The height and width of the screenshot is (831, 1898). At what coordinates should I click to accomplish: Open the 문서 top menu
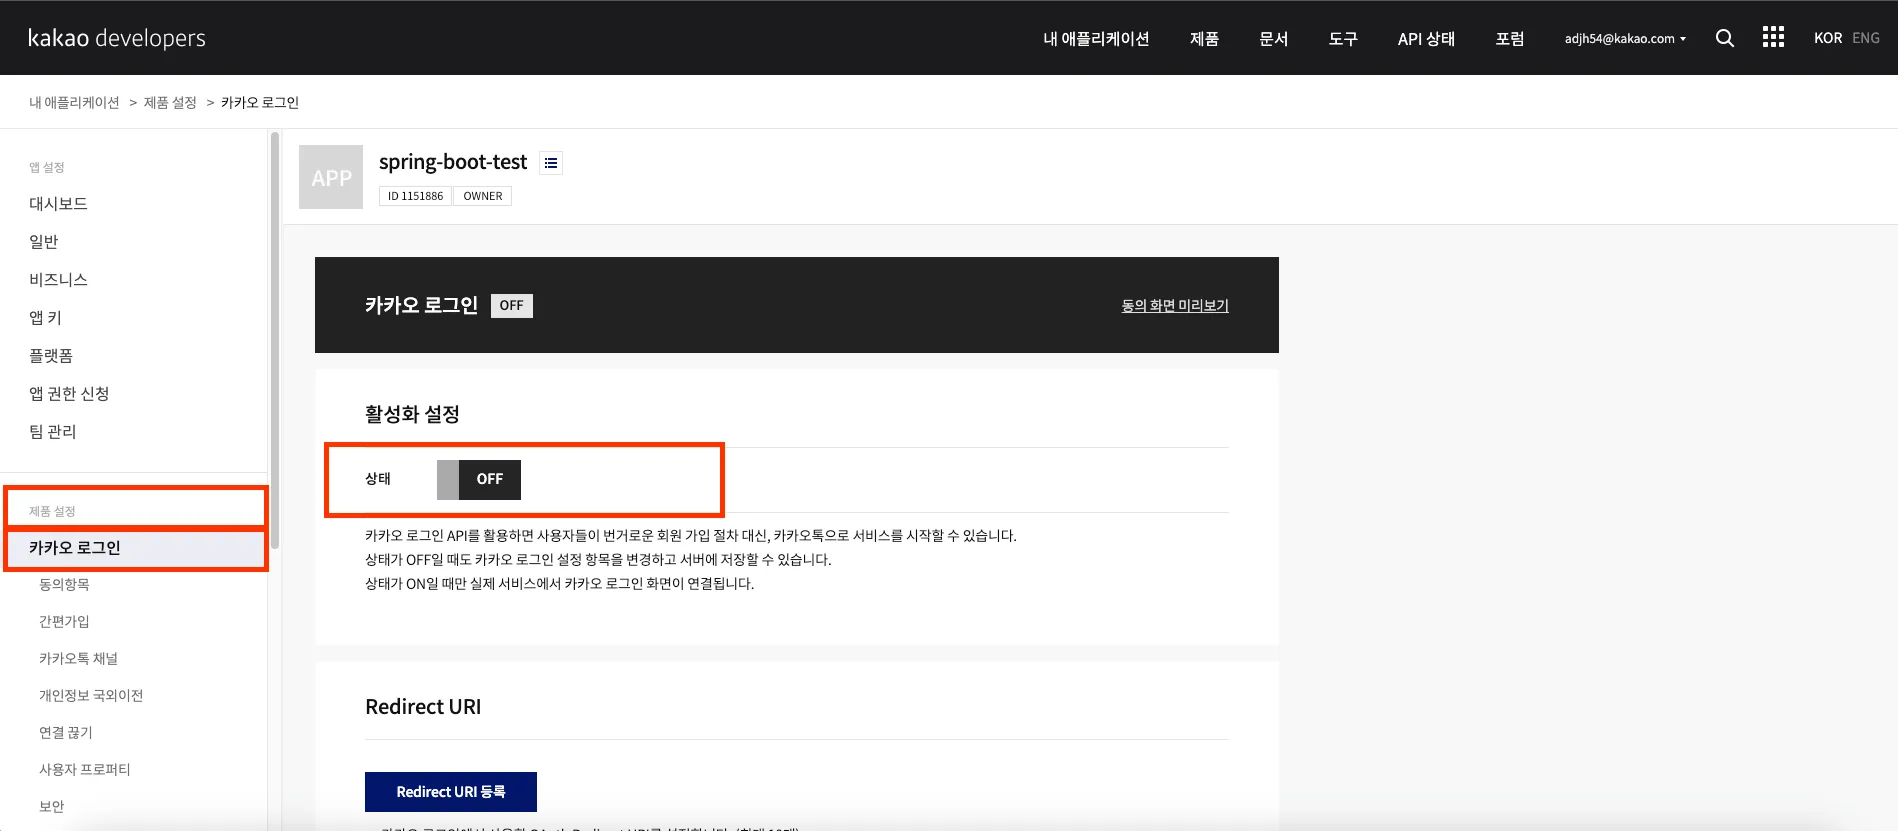point(1273,39)
